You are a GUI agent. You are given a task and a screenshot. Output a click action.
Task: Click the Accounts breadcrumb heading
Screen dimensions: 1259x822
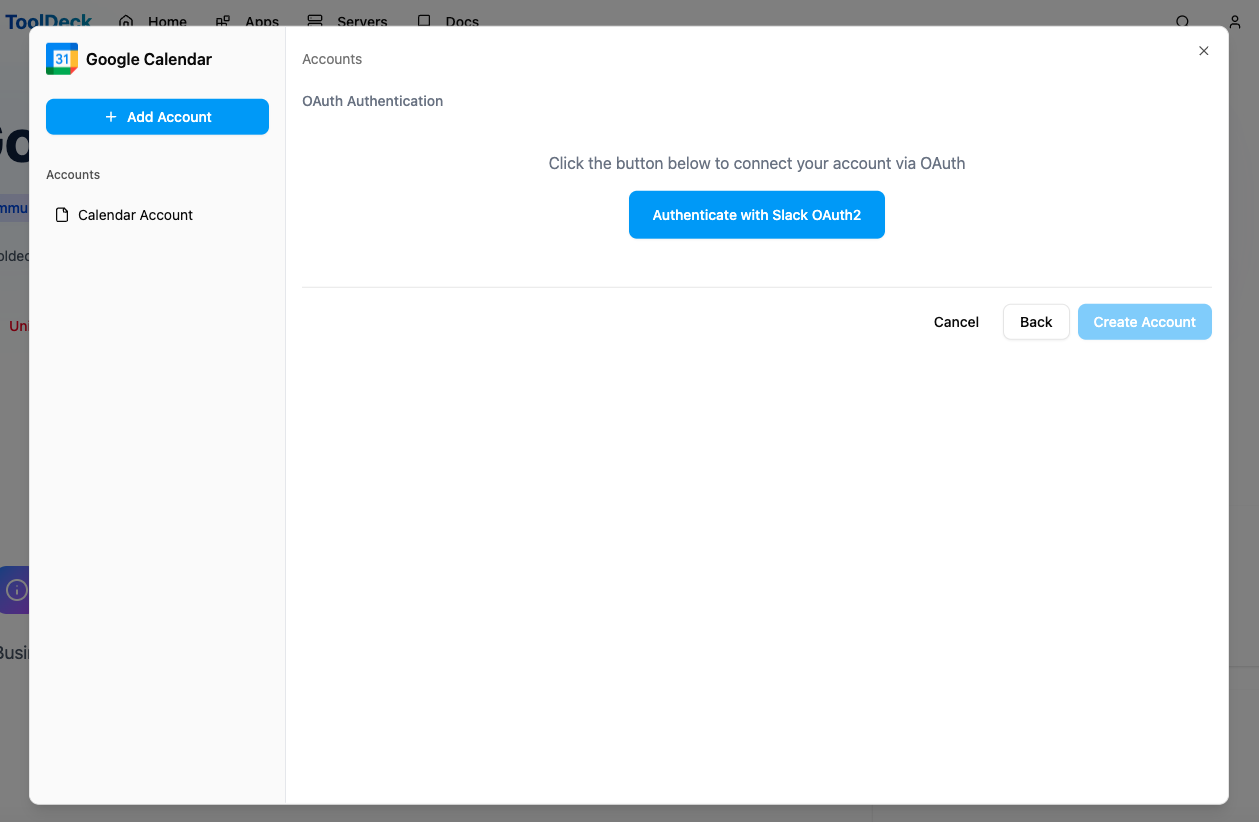click(x=332, y=59)
